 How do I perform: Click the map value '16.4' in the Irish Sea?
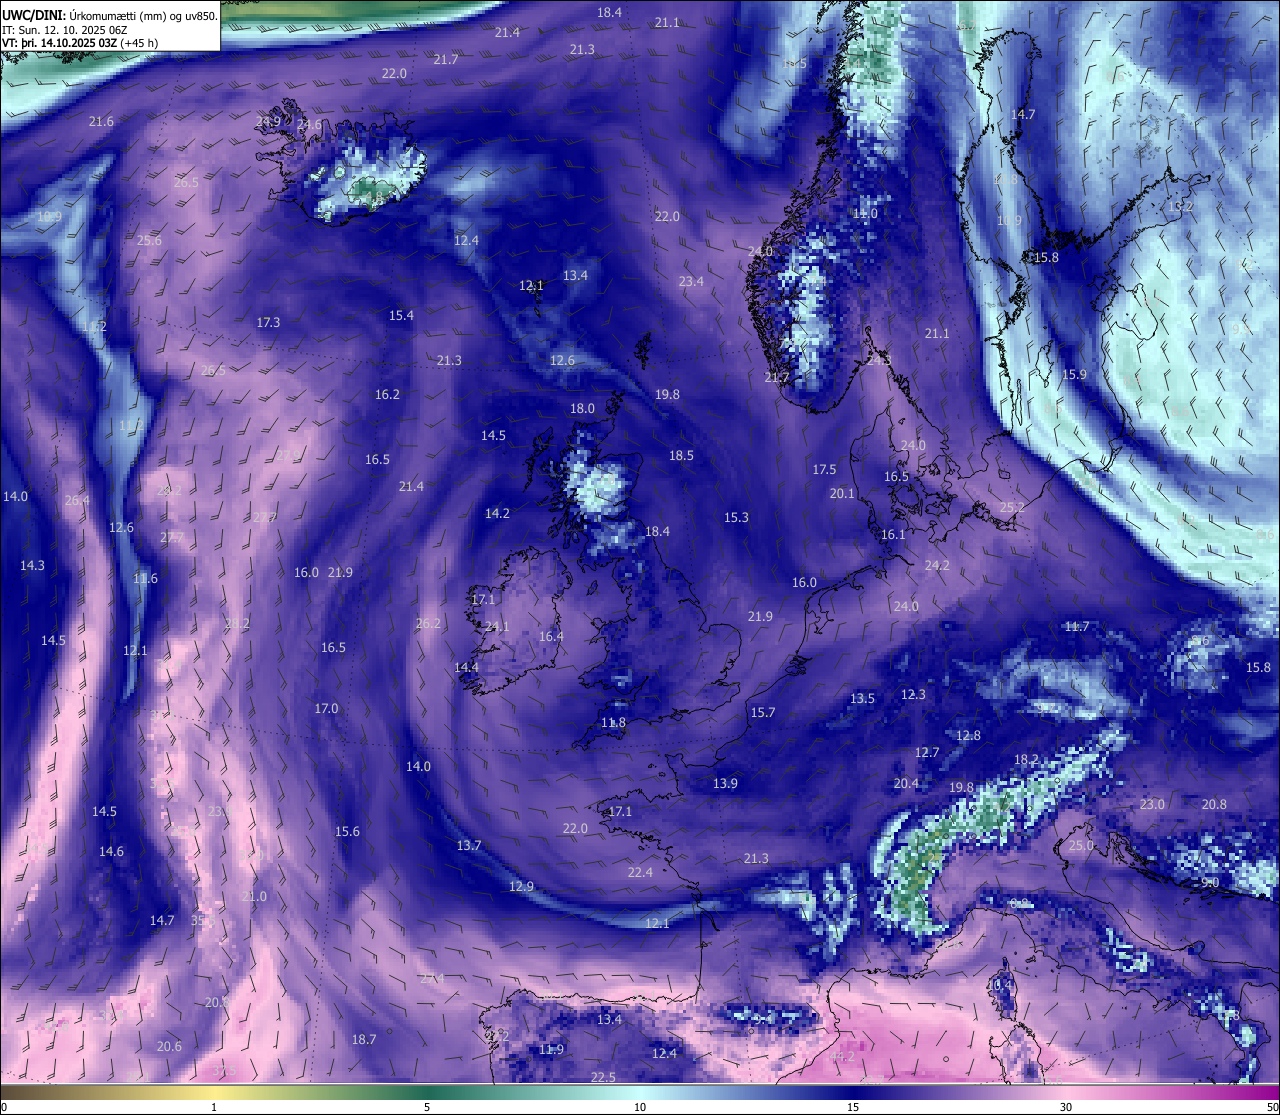(551, 637)
